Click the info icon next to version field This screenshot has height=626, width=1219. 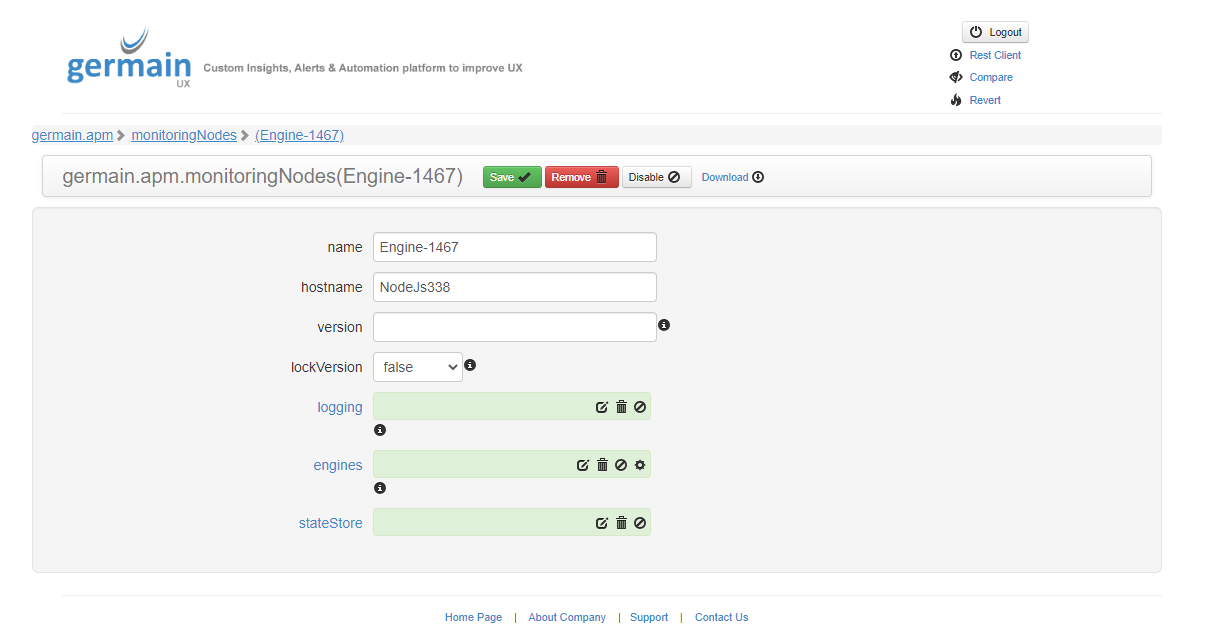pos(664,325)
